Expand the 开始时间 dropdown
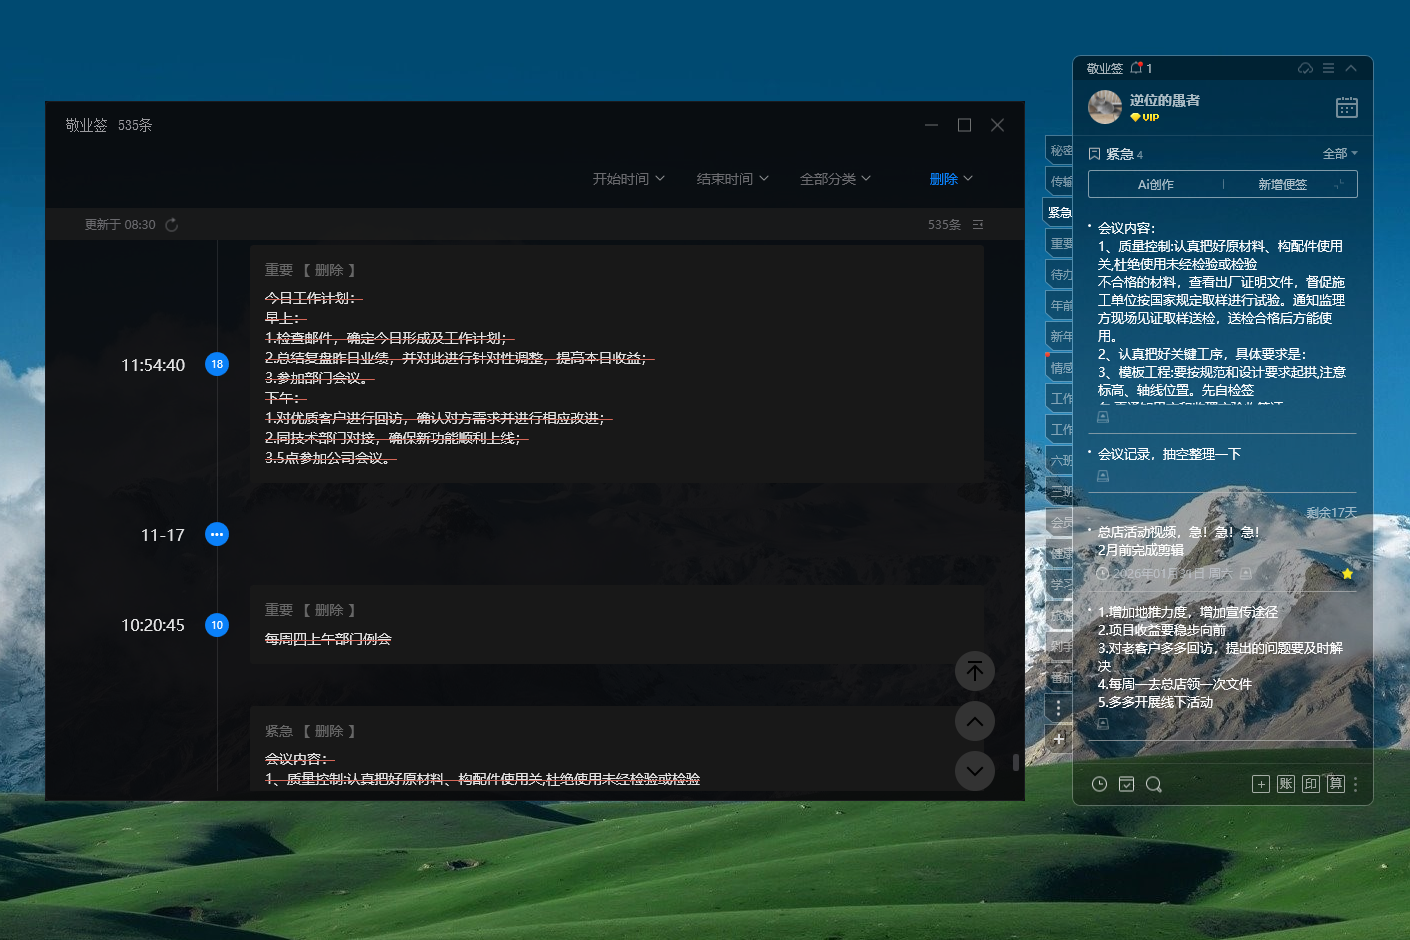 tap(628, 179)
